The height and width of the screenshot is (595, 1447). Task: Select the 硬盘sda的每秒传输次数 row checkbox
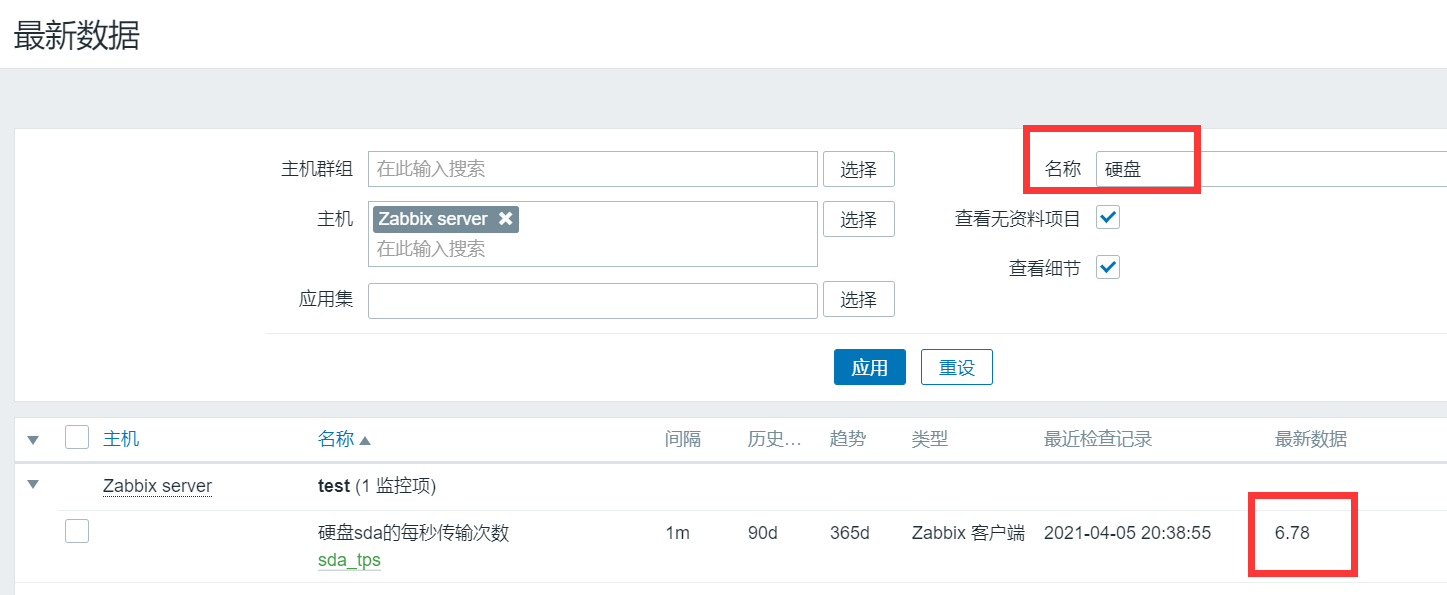[x=77, y=532]
